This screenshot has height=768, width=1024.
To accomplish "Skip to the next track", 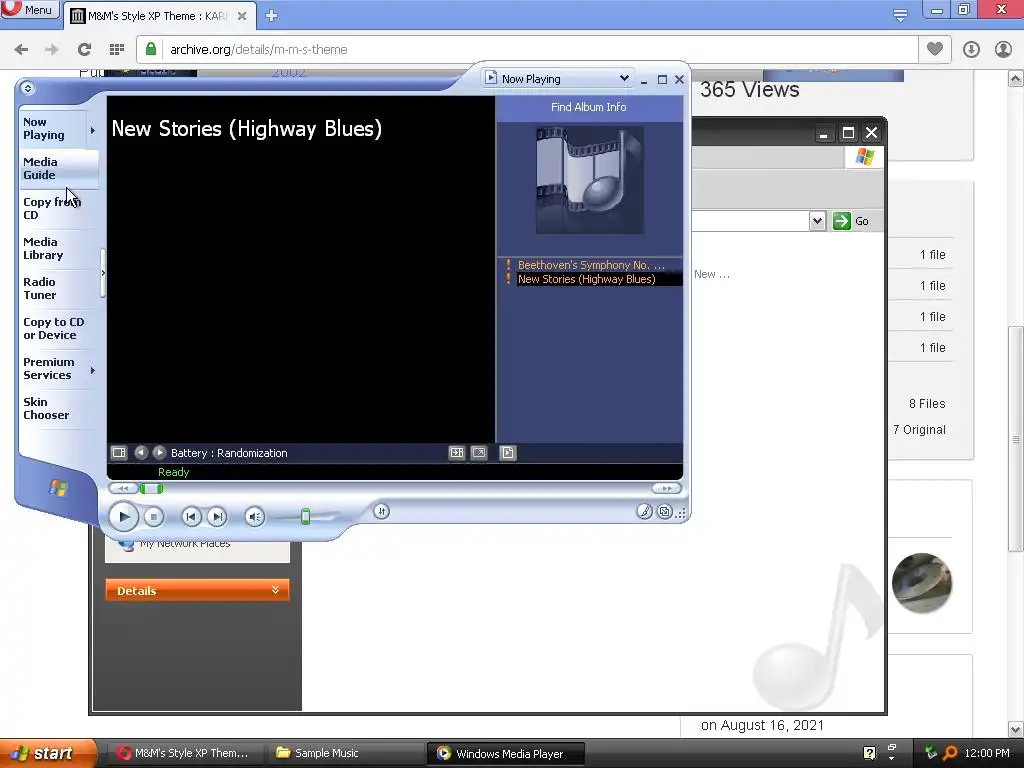I will [x=217, y=517].
